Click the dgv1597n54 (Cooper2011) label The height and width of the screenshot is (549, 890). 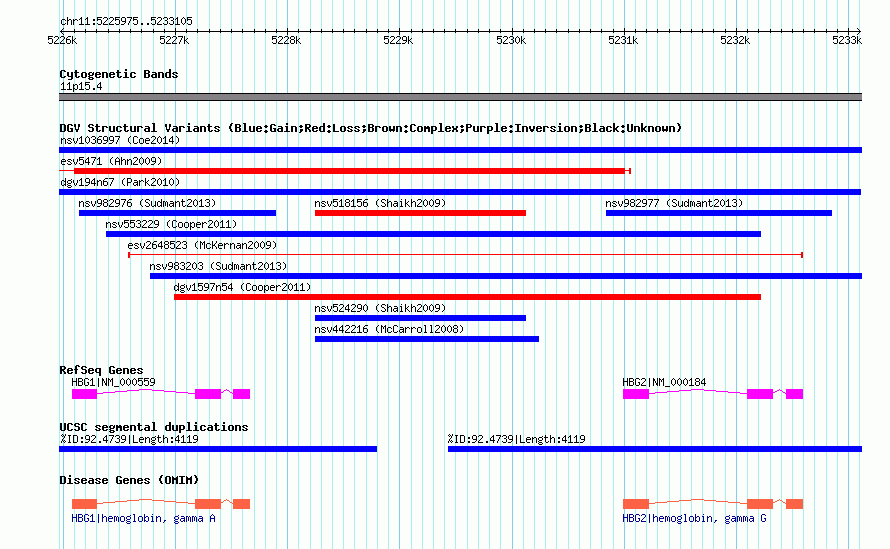(x=242, y=287)
